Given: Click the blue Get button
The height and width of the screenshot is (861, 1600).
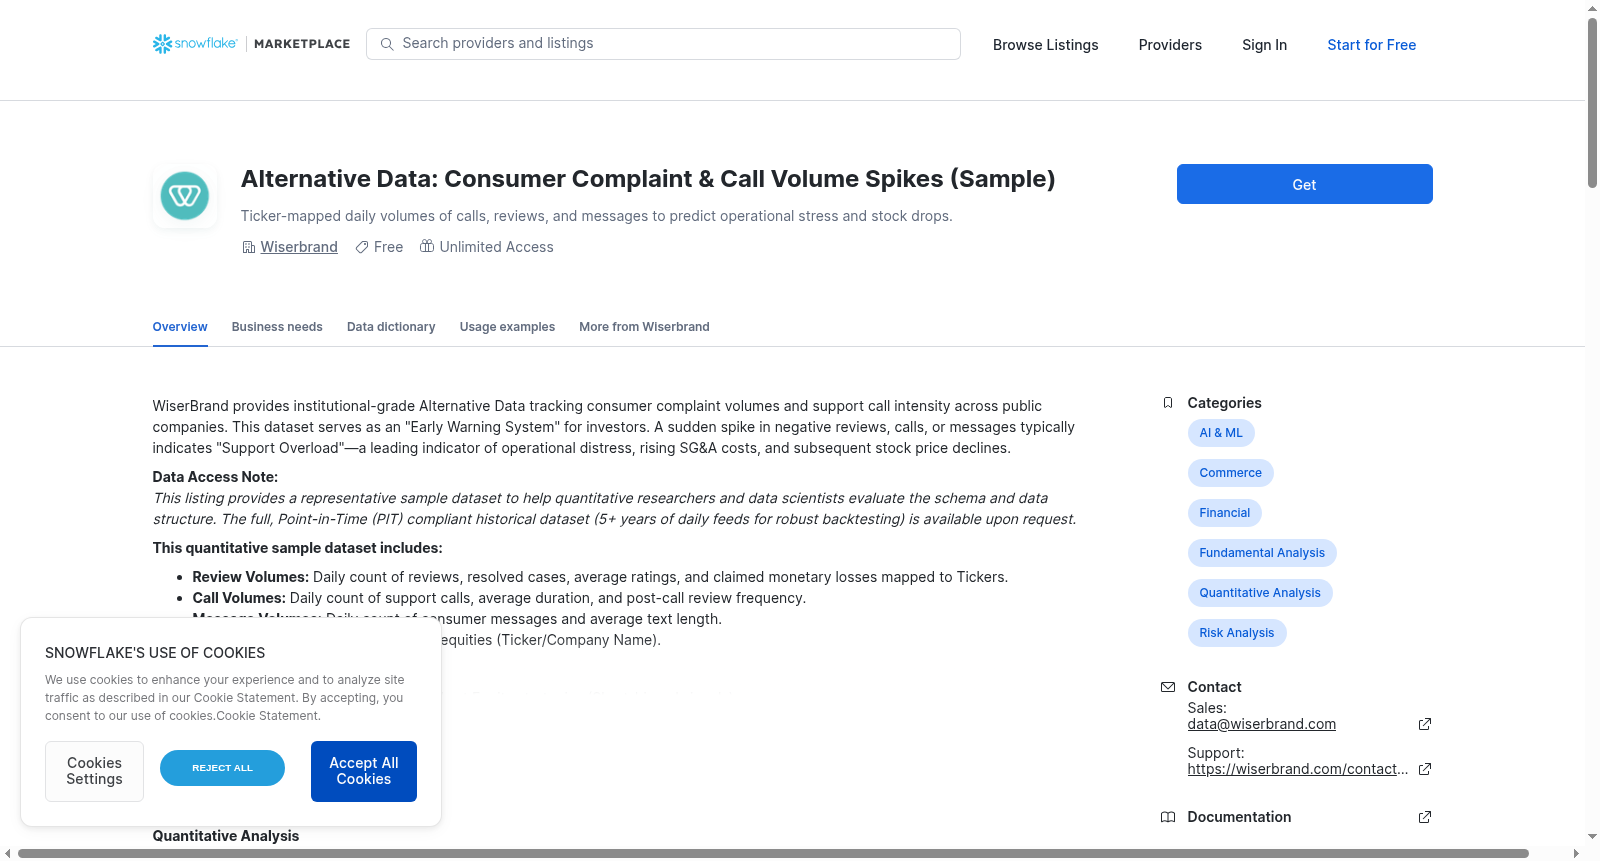Looking at the screenshot, I should coord(1305,184).
